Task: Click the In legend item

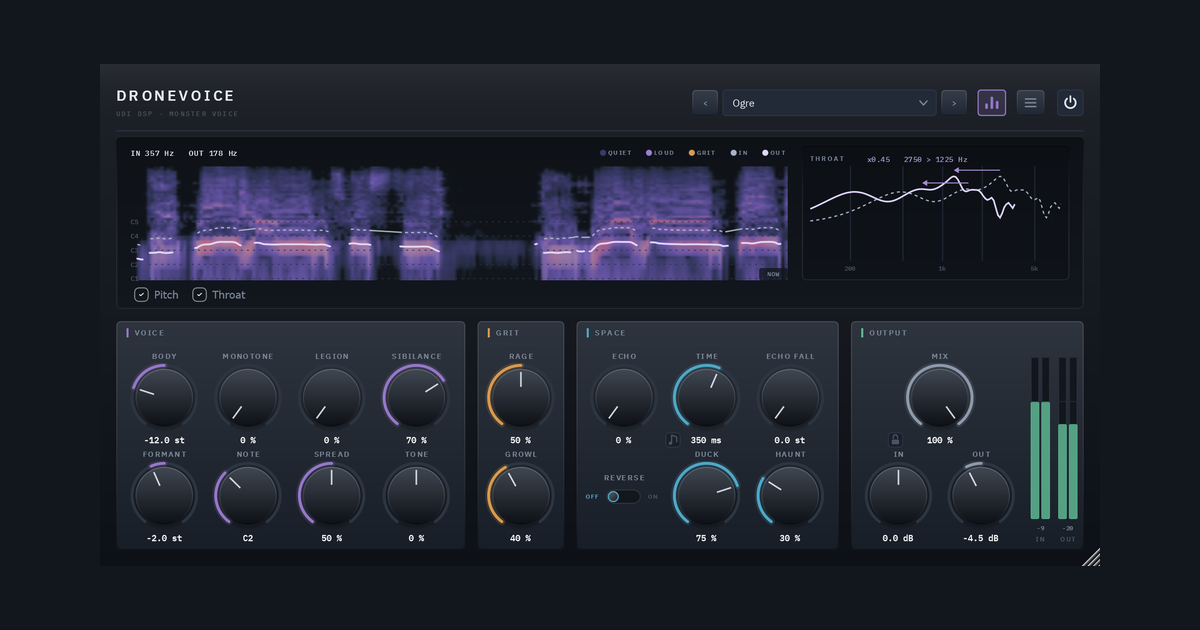Action: 739,153
